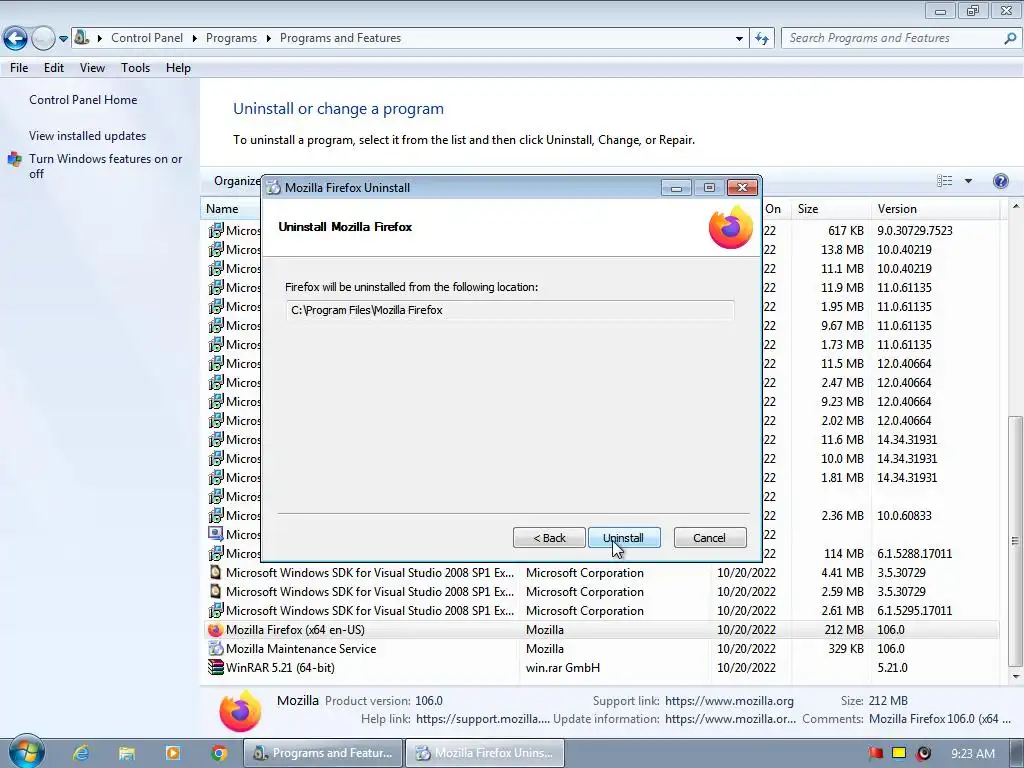
Task: Click the refresh button beside address bar
Action: pos(761,39)
